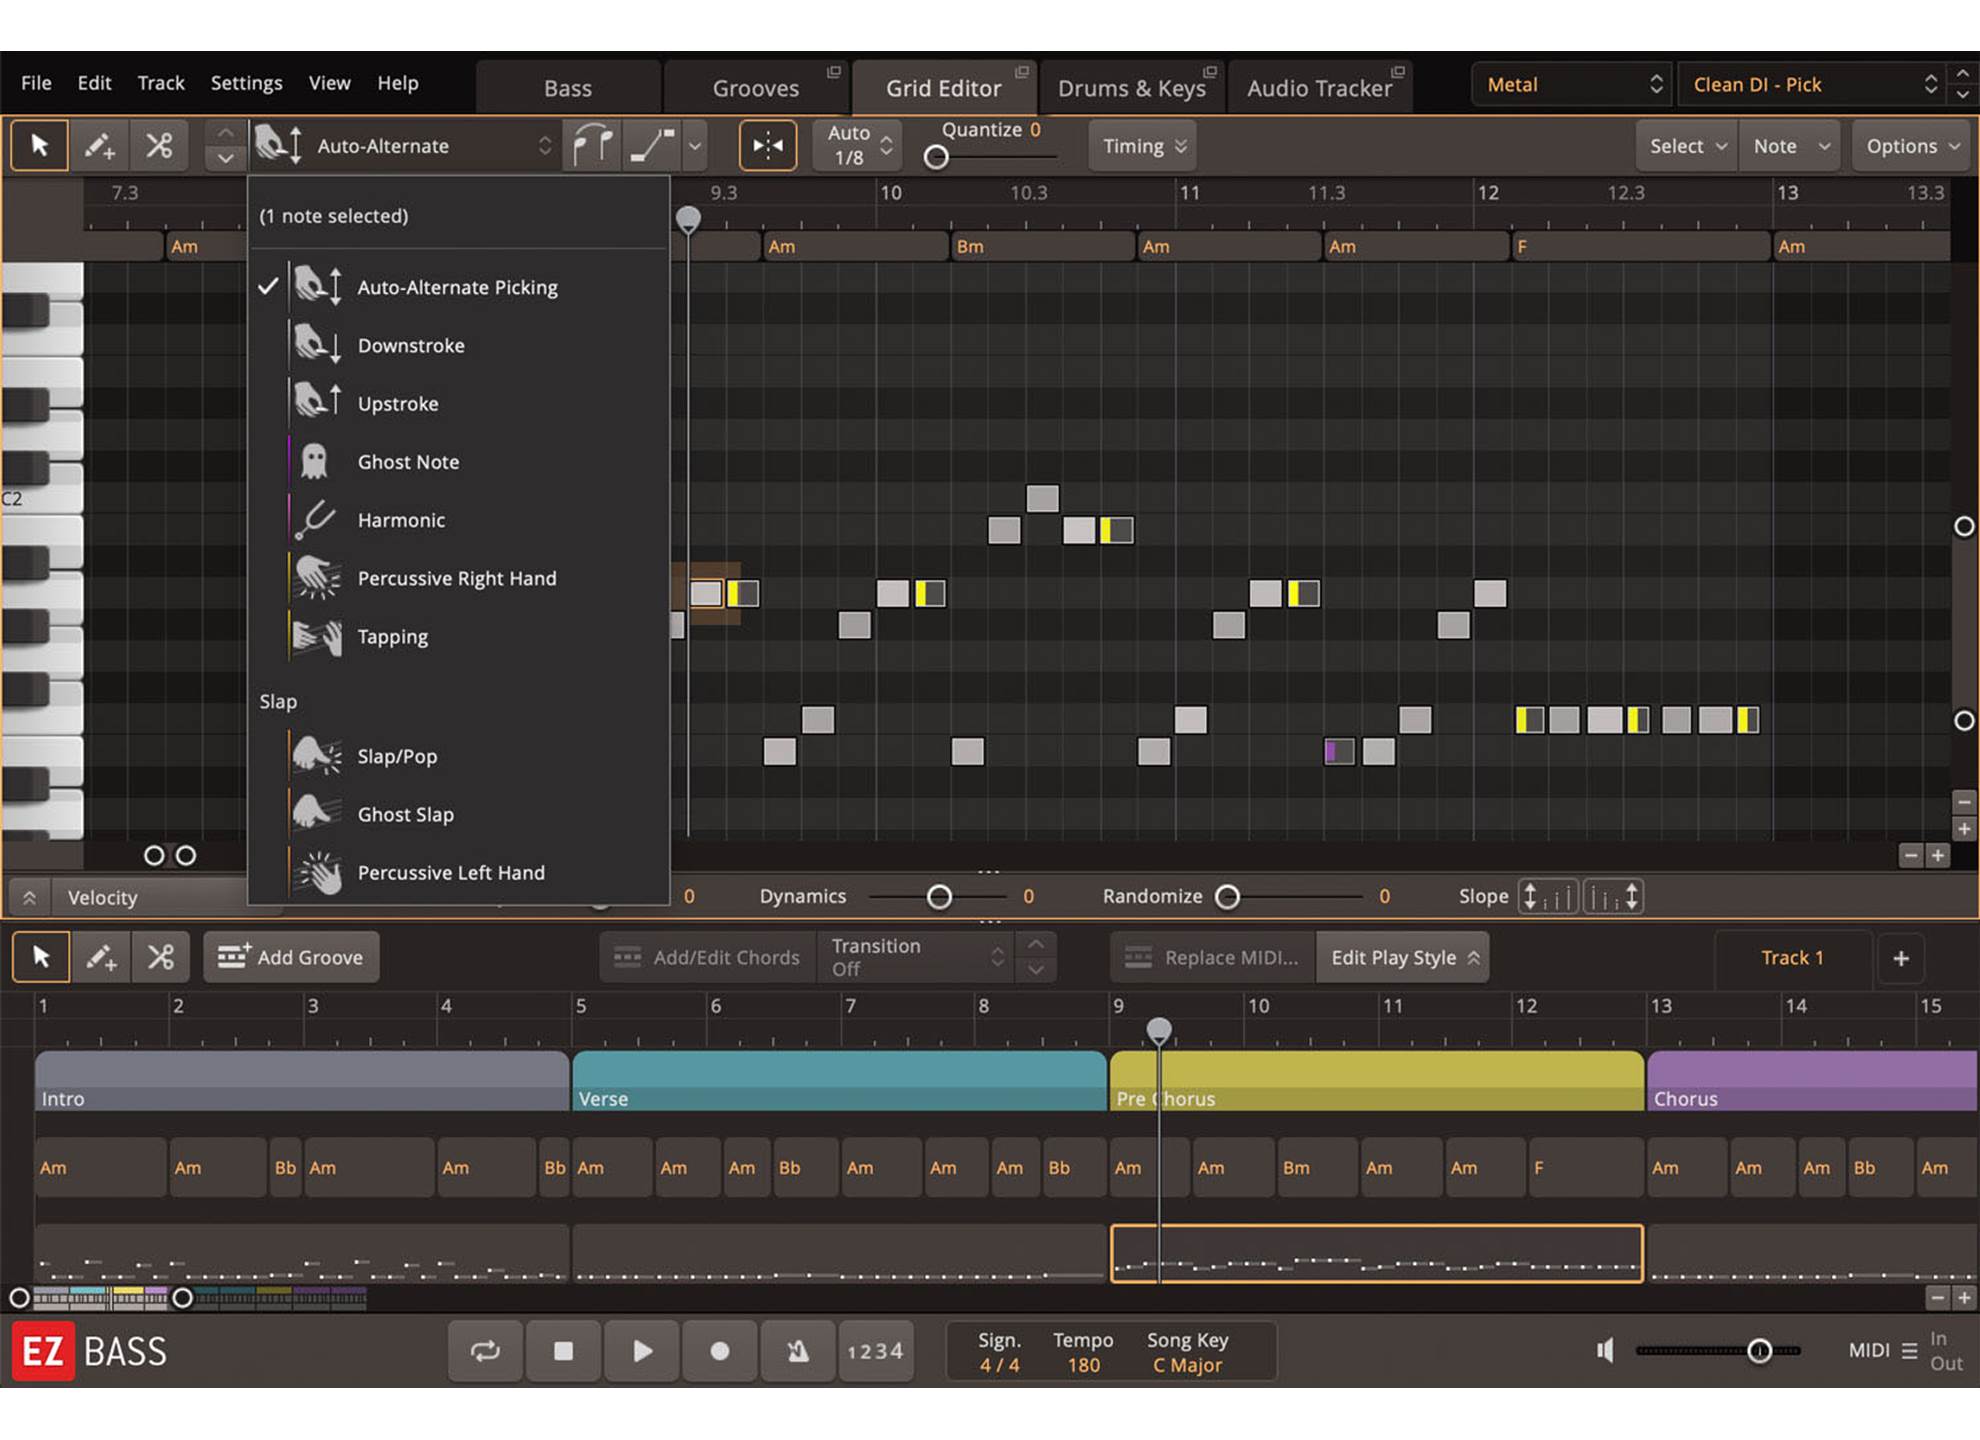Screen dimensions: 1980x1440
Task: Select the pencil draw tool in Grid Editor
Action: pyautogui.click(x=99, y=146)
